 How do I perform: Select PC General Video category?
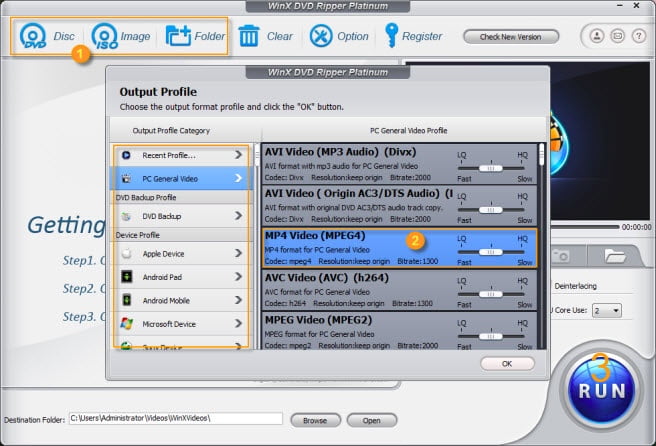pos(182,179)
